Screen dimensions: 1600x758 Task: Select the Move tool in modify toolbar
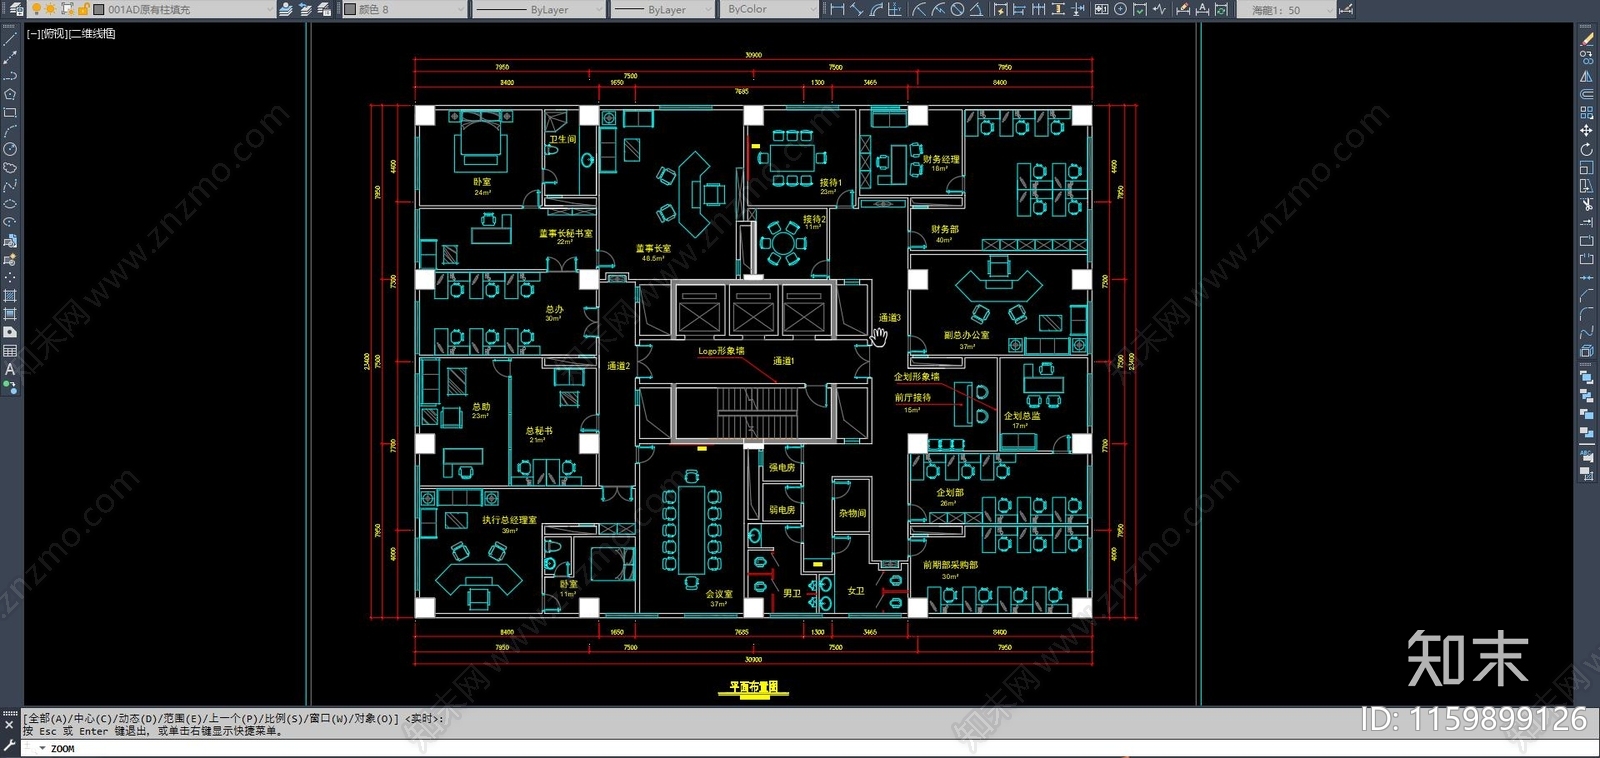pyautogui.click(x=1587, y=130)
